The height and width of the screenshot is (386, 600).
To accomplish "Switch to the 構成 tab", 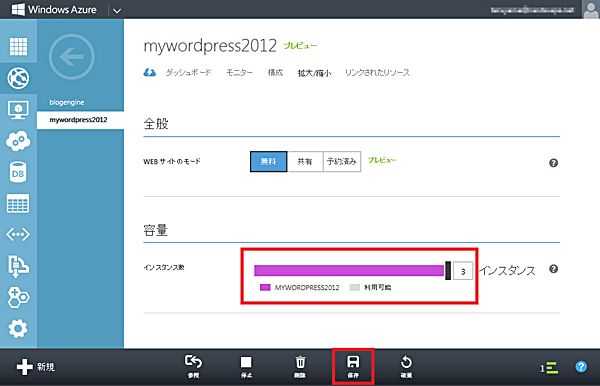I will pos(275,72).
